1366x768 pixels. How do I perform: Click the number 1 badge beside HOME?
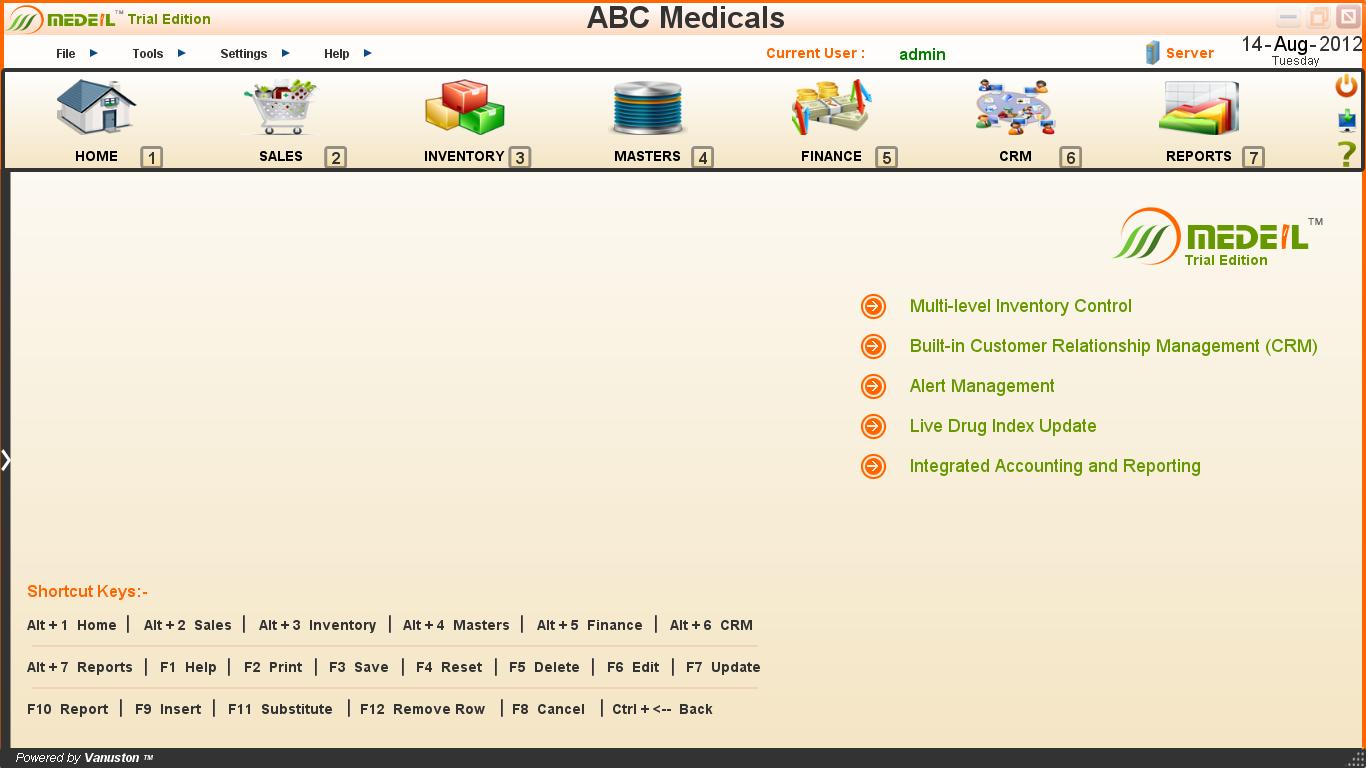[x=151, y=157]
